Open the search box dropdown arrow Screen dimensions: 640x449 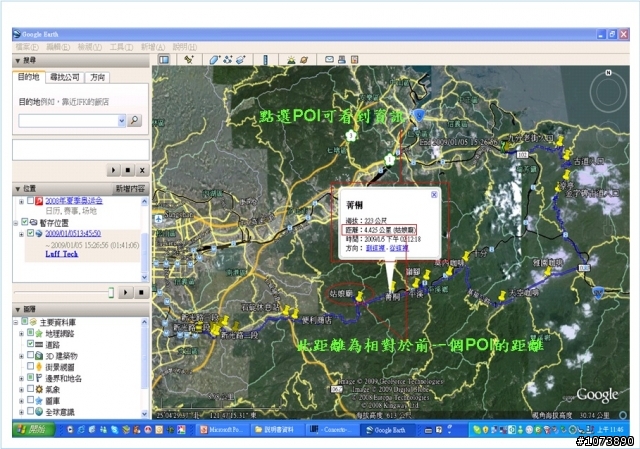[121, 121]
